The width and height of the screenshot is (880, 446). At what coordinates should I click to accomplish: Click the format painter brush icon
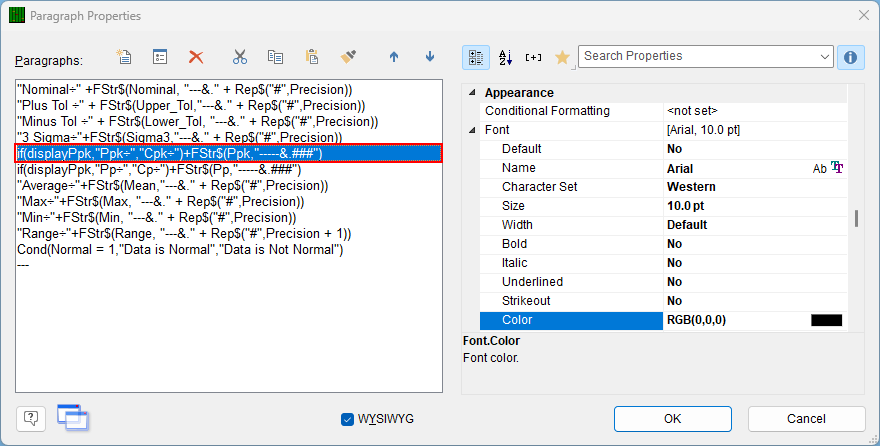[349, 57]
